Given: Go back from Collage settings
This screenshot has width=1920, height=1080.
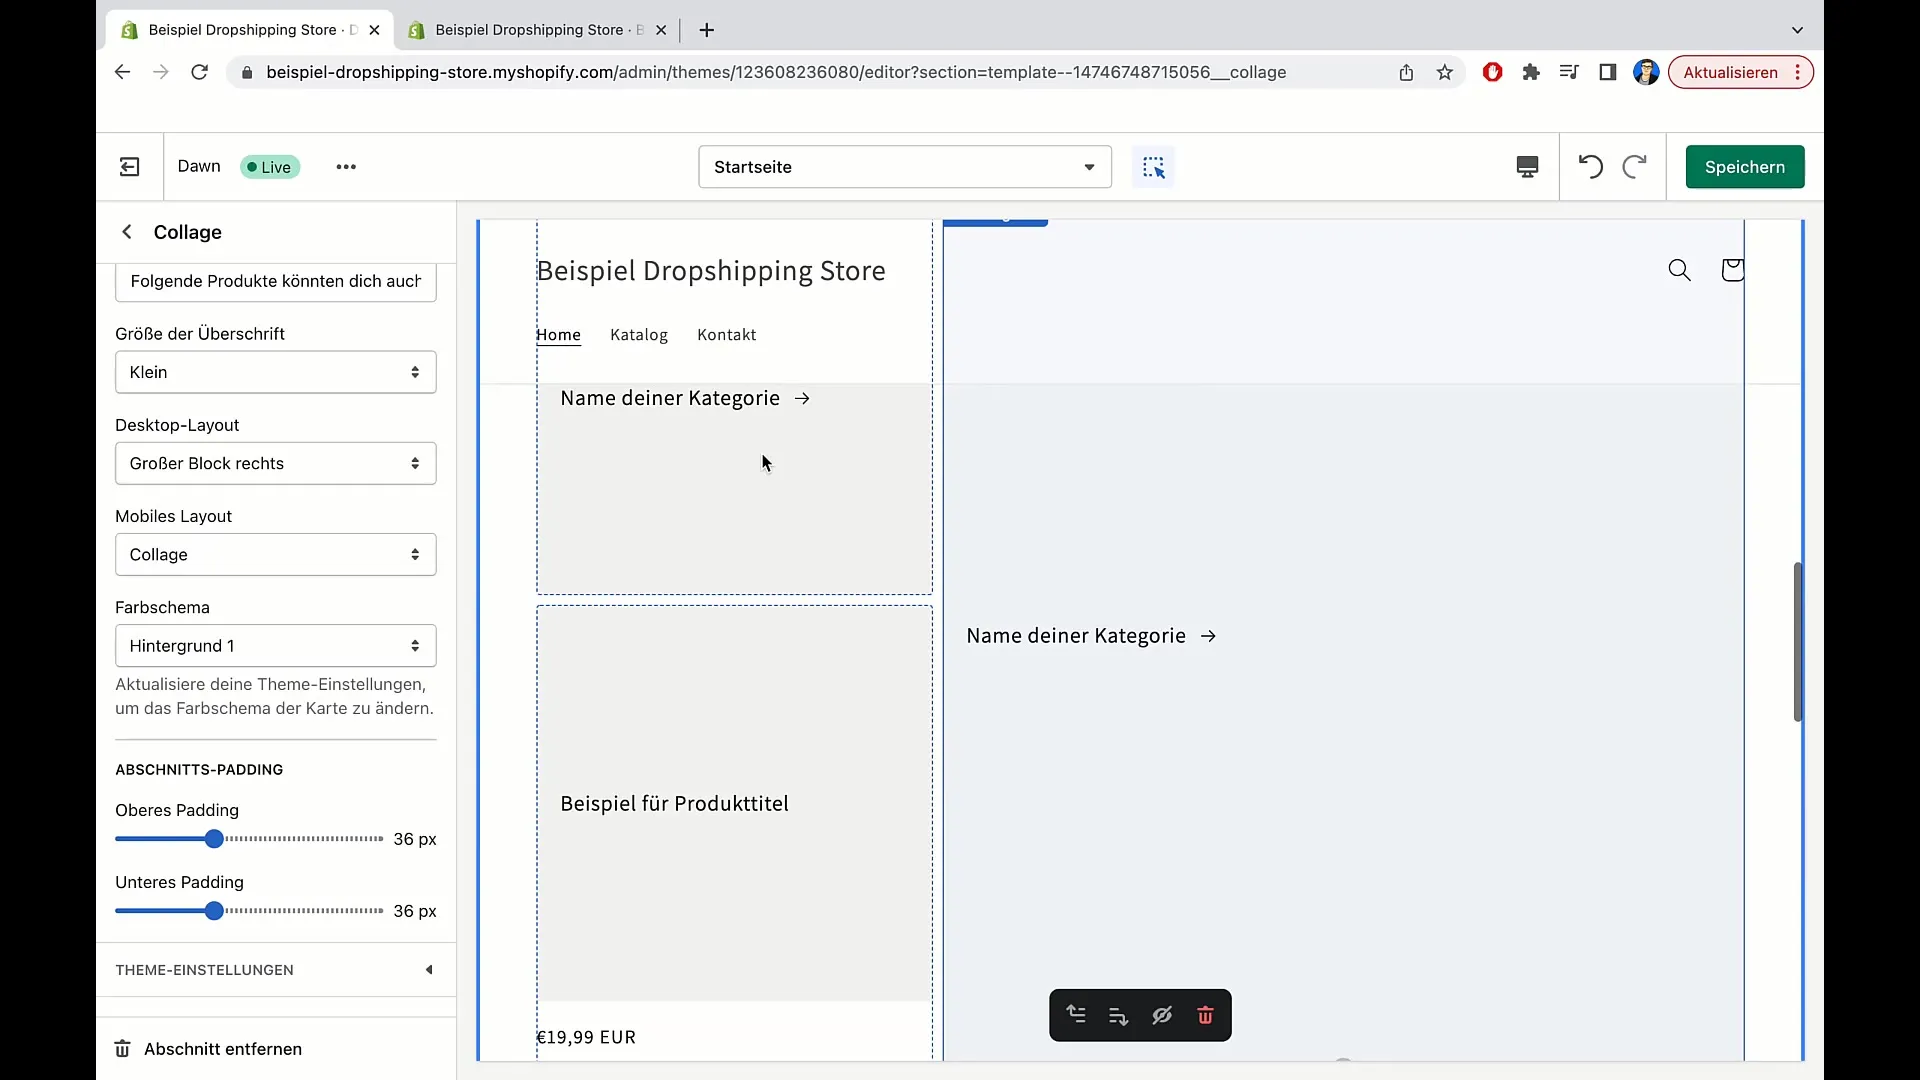Looking at the screenshot, I should point(127,232).
